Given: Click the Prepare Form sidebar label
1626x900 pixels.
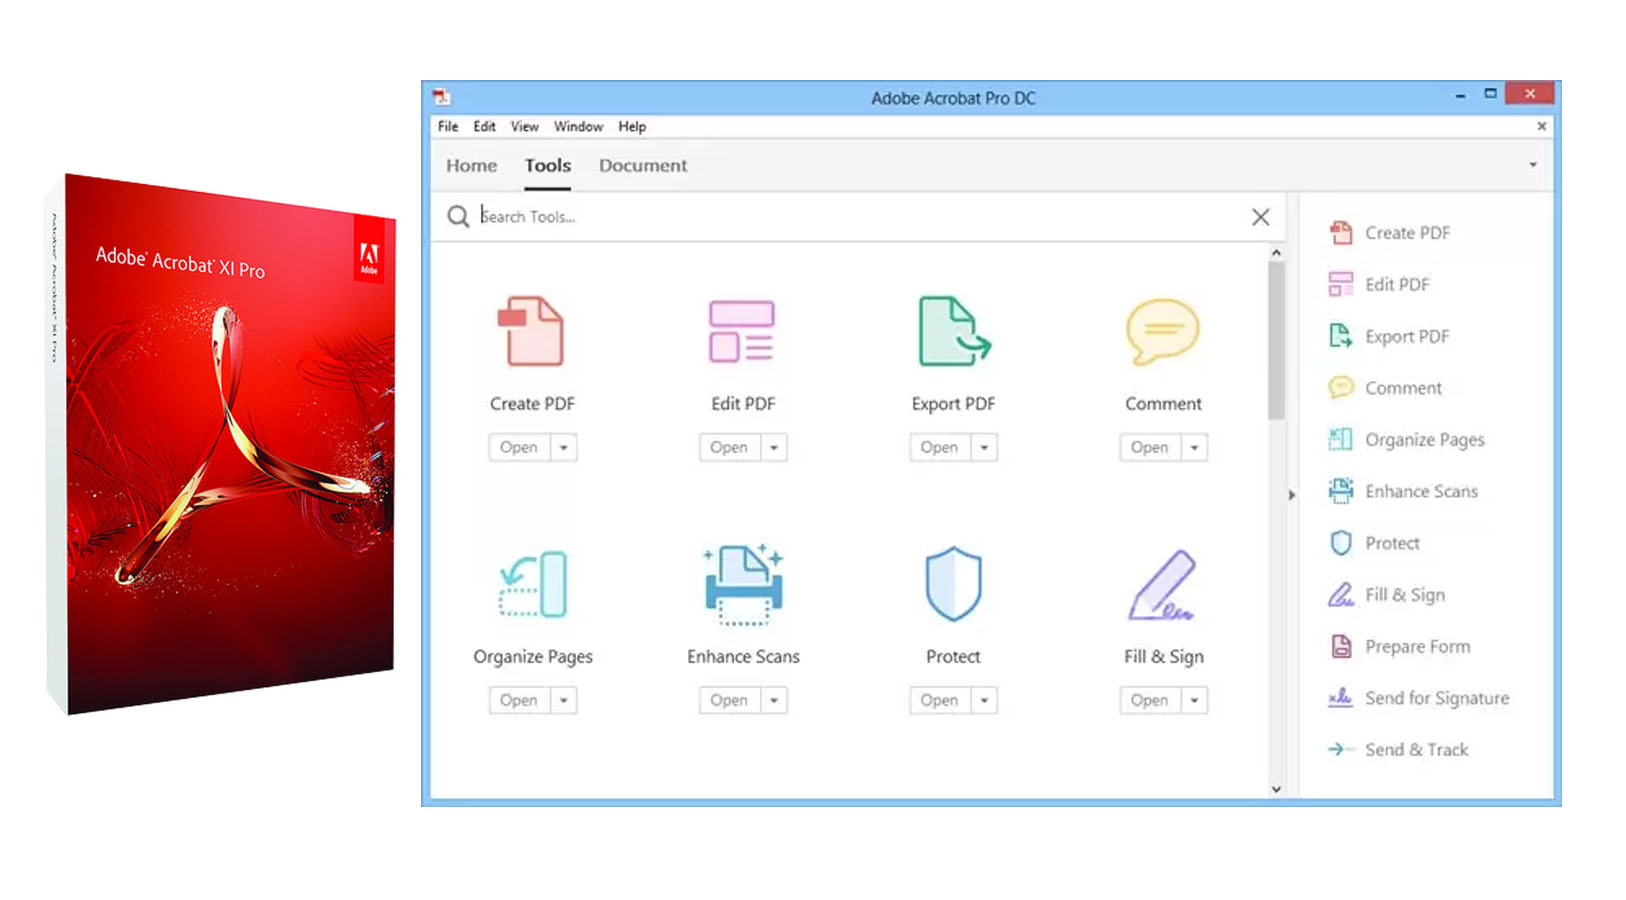Looking at the screenshot, I should [1418, 646].
